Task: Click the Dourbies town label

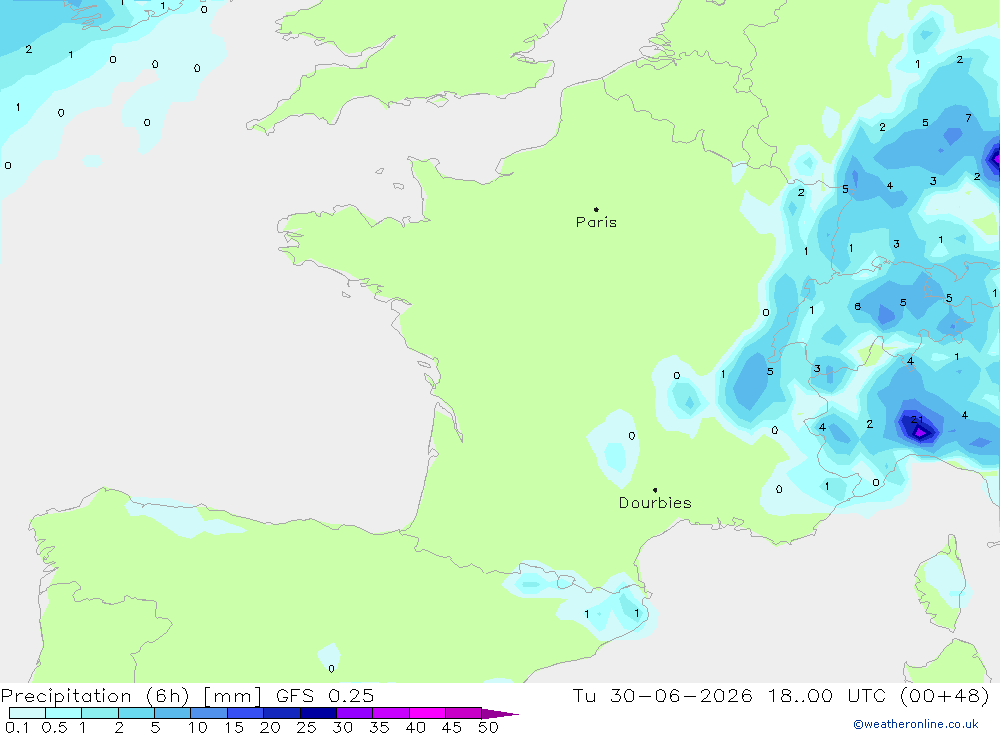Action: point(655,503)
